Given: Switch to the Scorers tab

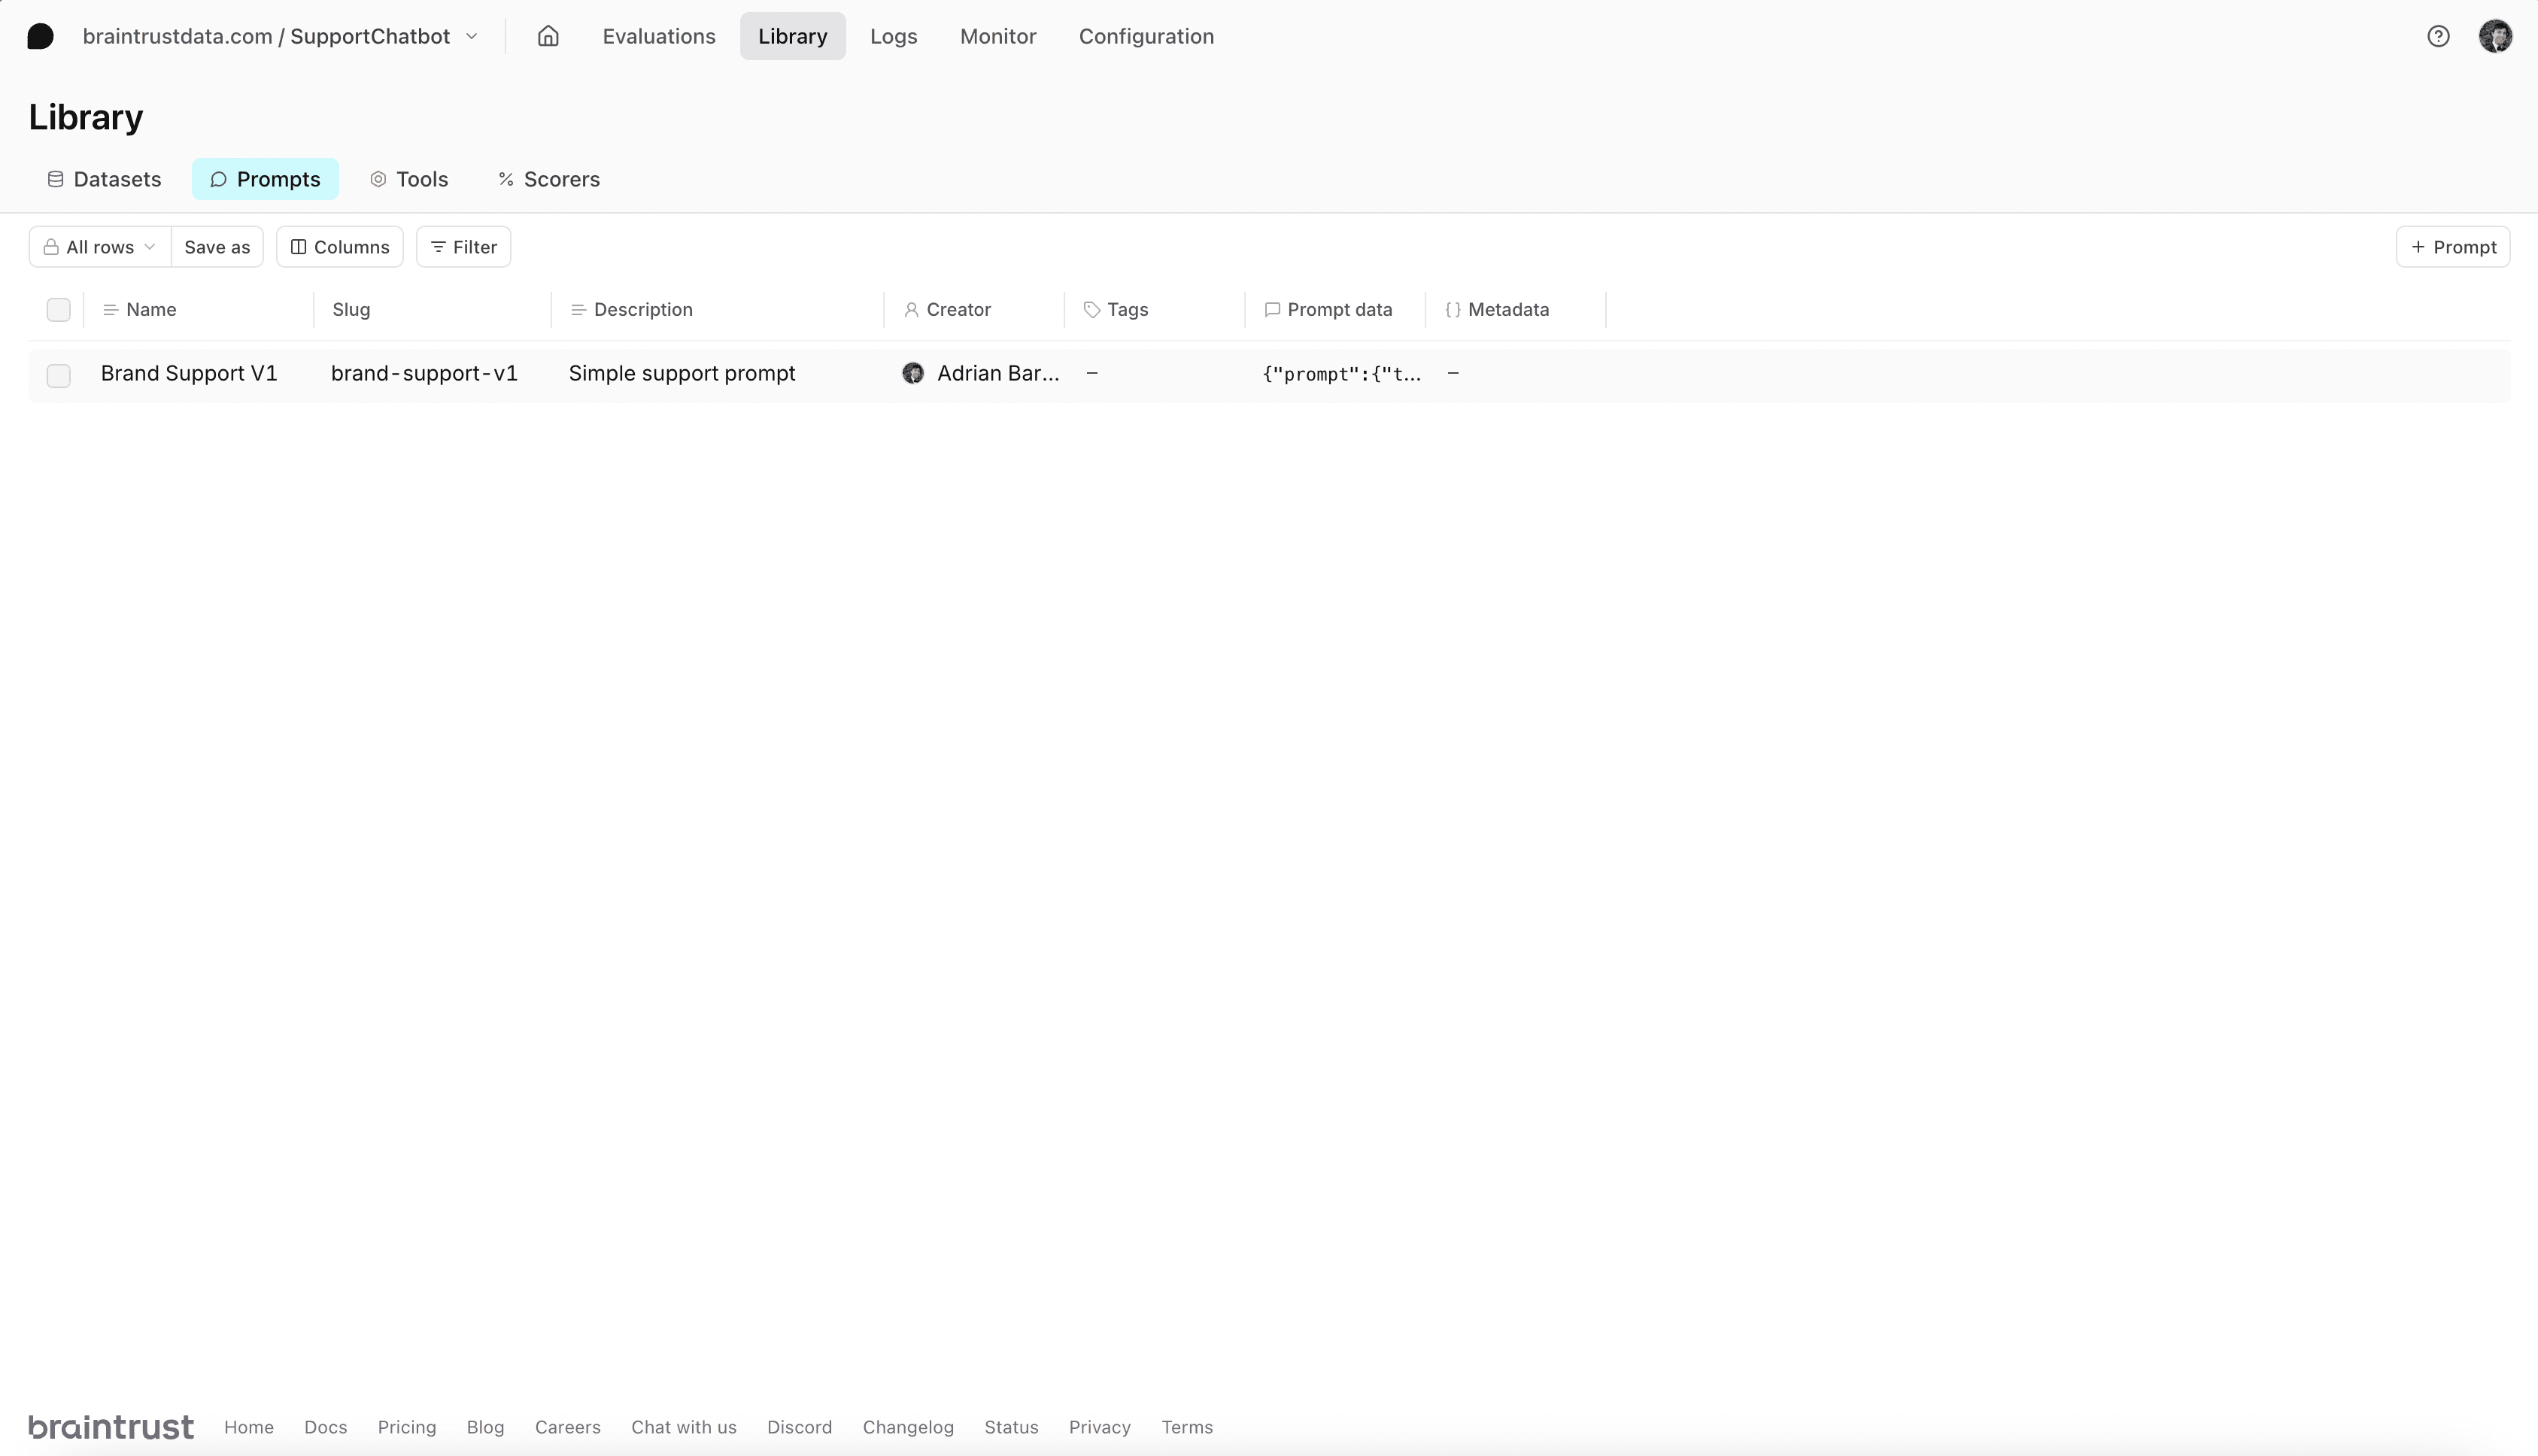Looking at the screenshot, I should click(x=549, y=179).
